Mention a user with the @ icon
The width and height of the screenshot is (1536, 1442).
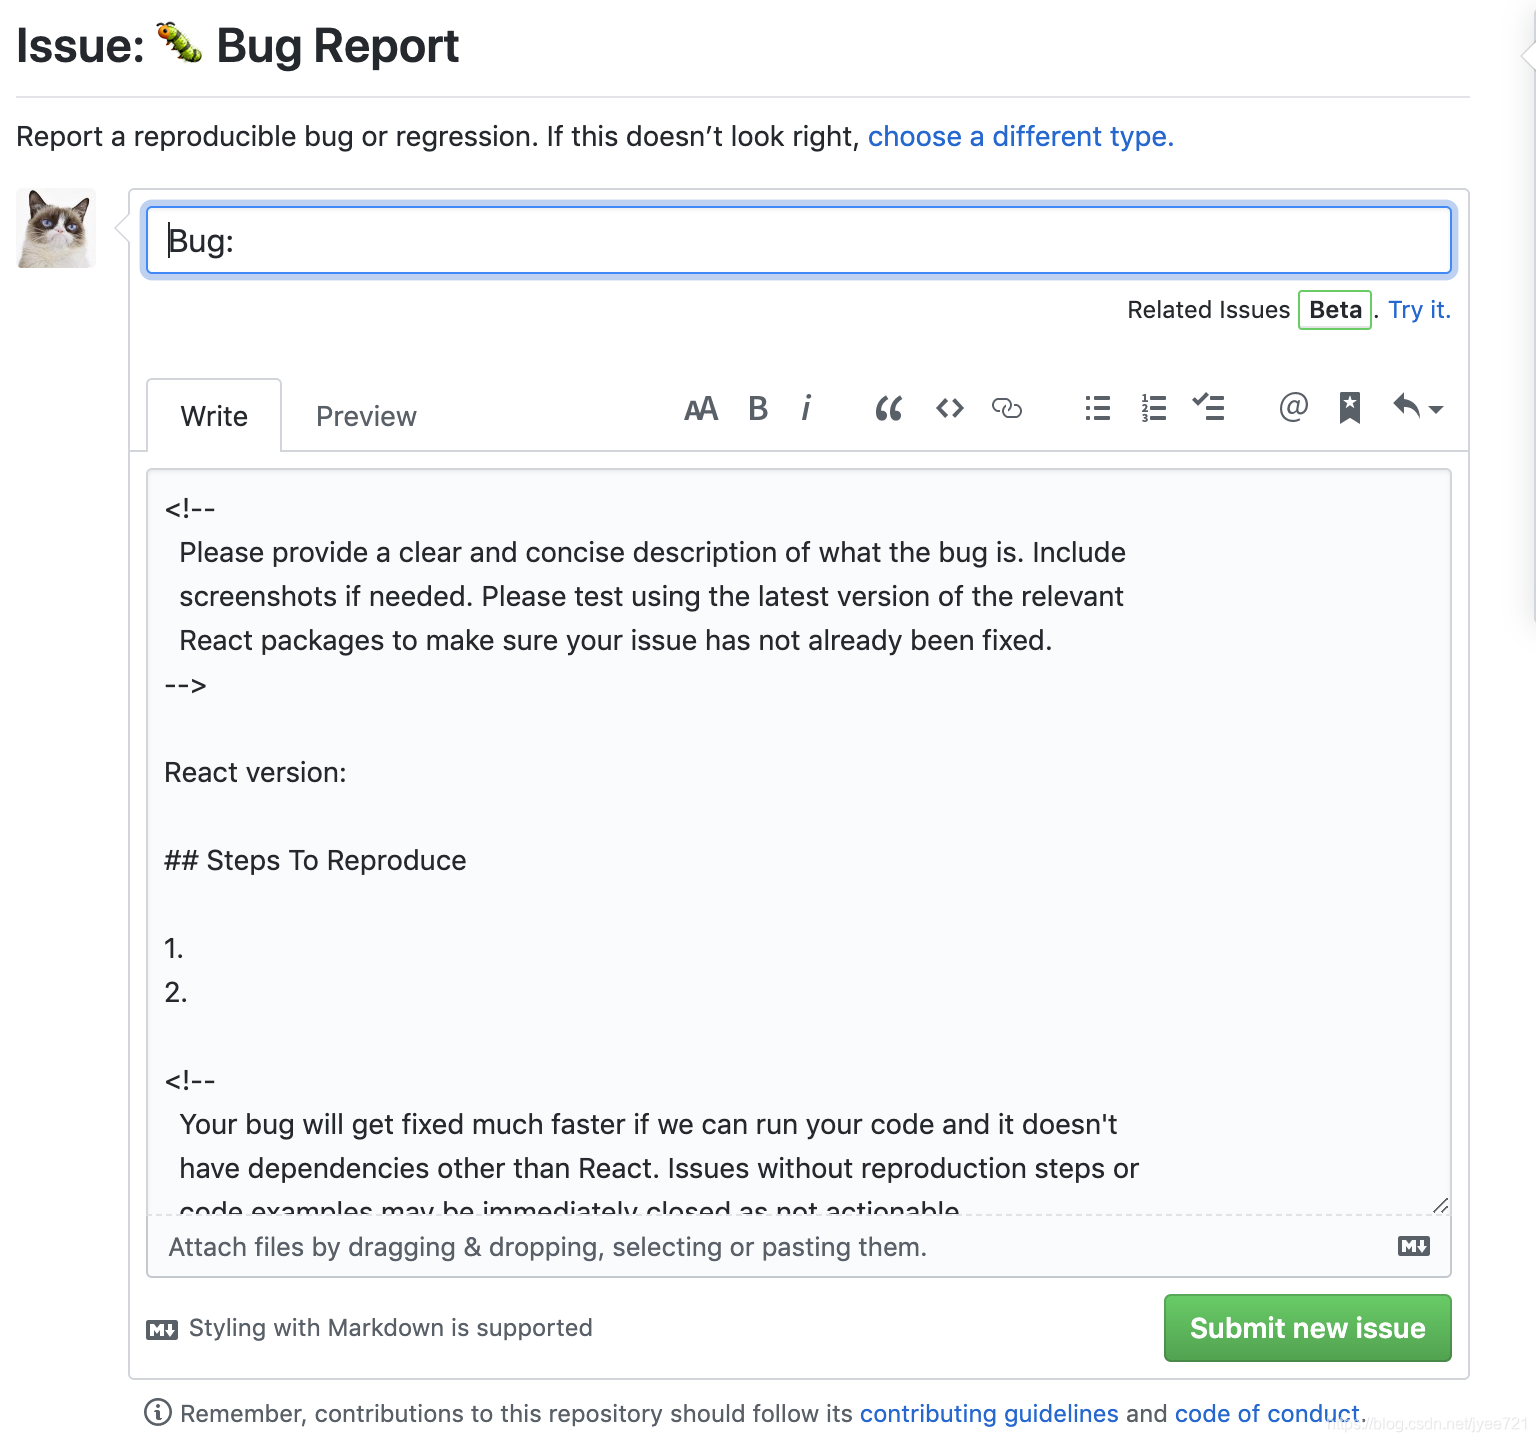(1293, 407)
